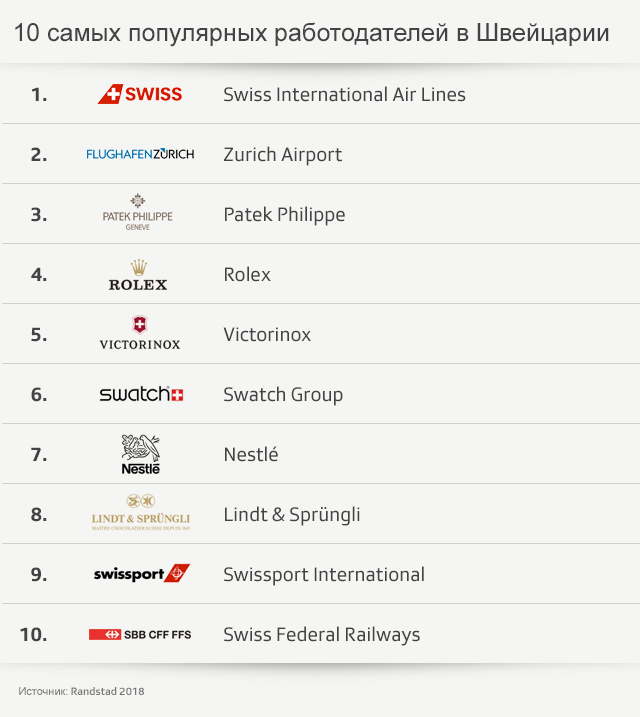
Task: Click the infographic title about Swiss employers
Action: [x=312, y=33]
